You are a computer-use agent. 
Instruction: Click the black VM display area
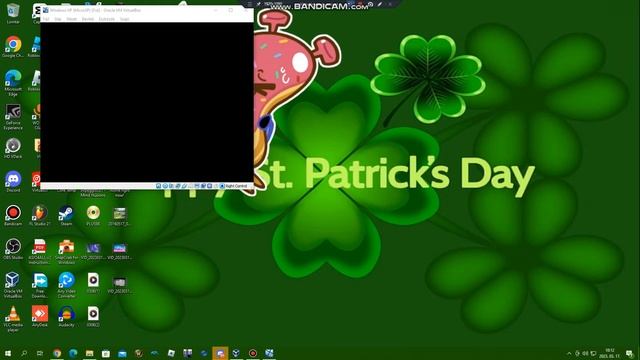147,102
